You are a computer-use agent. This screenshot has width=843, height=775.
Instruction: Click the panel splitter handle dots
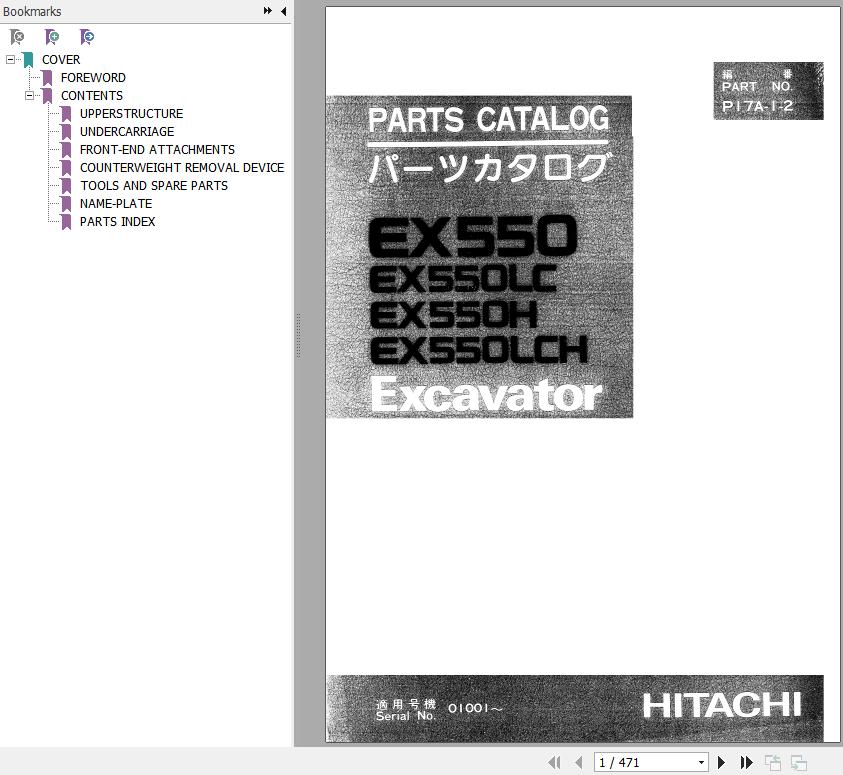(298, 336)
